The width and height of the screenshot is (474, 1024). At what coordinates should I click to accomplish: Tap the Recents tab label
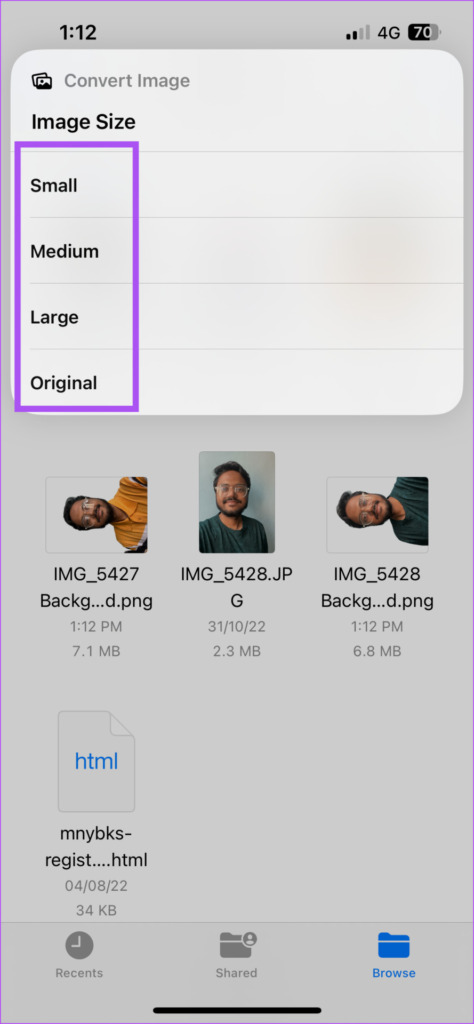79,973
